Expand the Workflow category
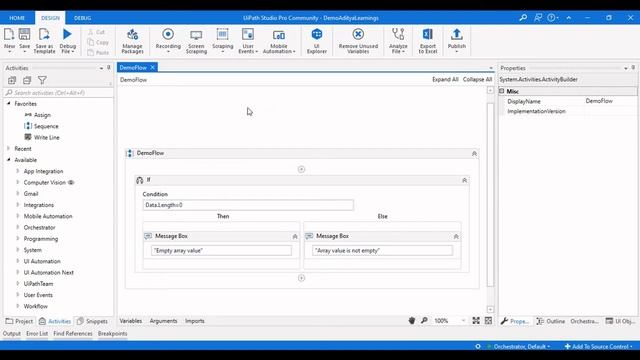This screenshot has width=640, height=360. [18, 306]
